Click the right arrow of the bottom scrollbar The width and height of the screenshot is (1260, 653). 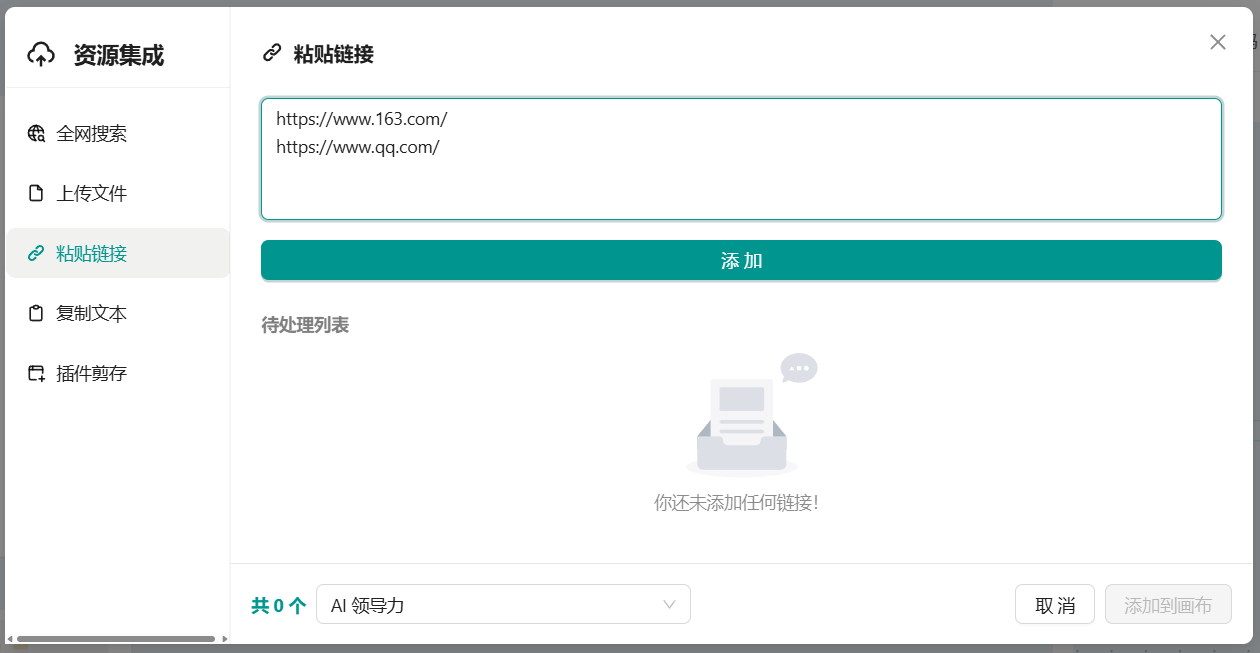[225, 639]
